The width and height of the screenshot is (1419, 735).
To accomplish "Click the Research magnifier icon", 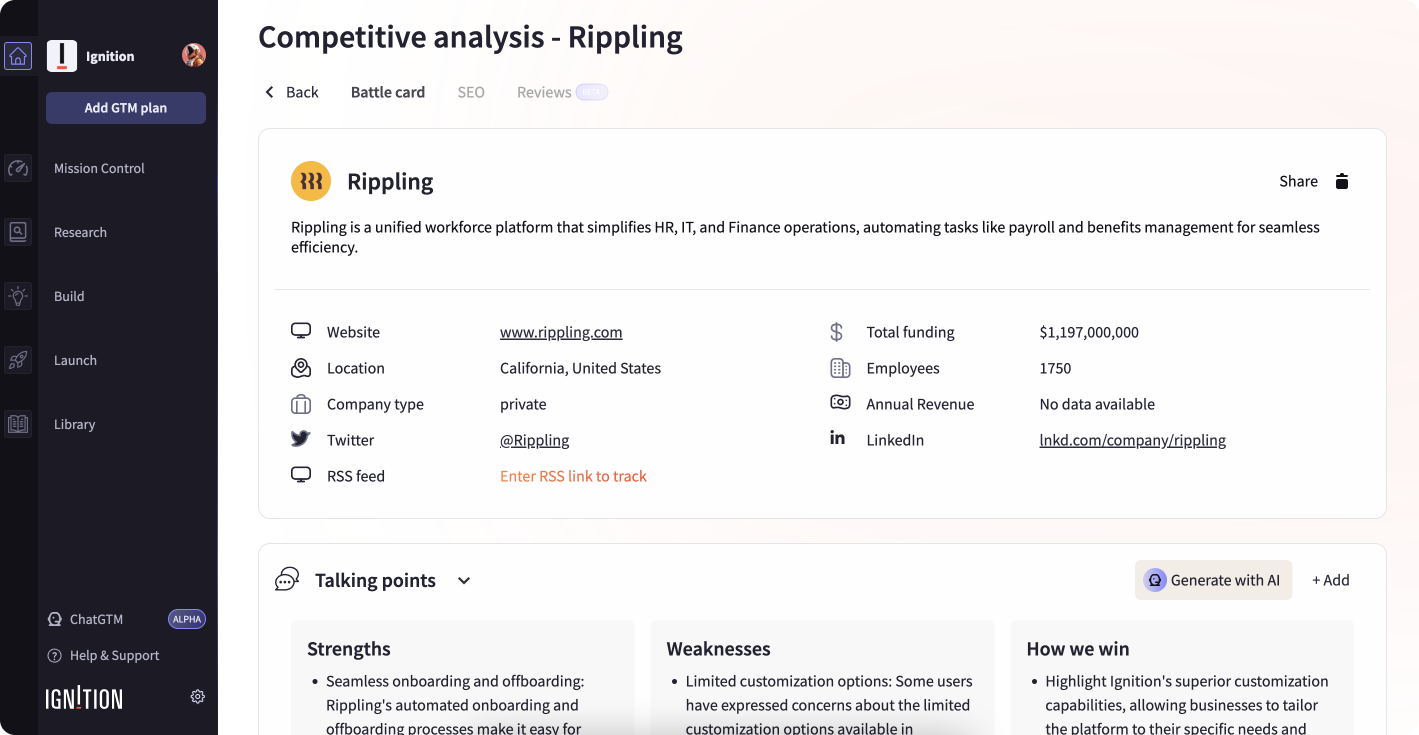I will pos(18,232).
